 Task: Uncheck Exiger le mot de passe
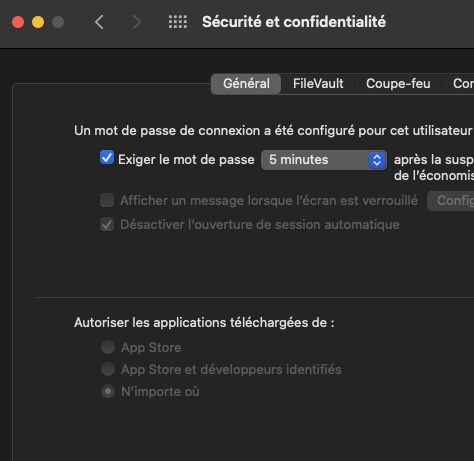(x=107, y=158)
